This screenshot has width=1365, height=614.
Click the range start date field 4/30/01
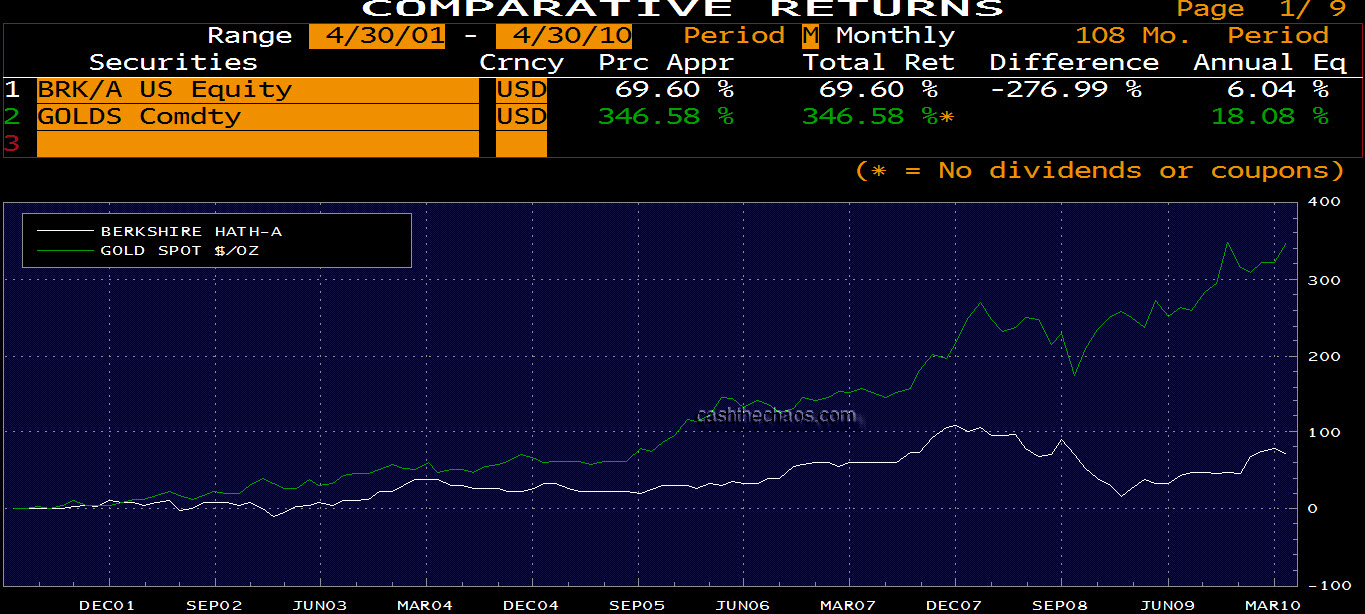(377, 36)
